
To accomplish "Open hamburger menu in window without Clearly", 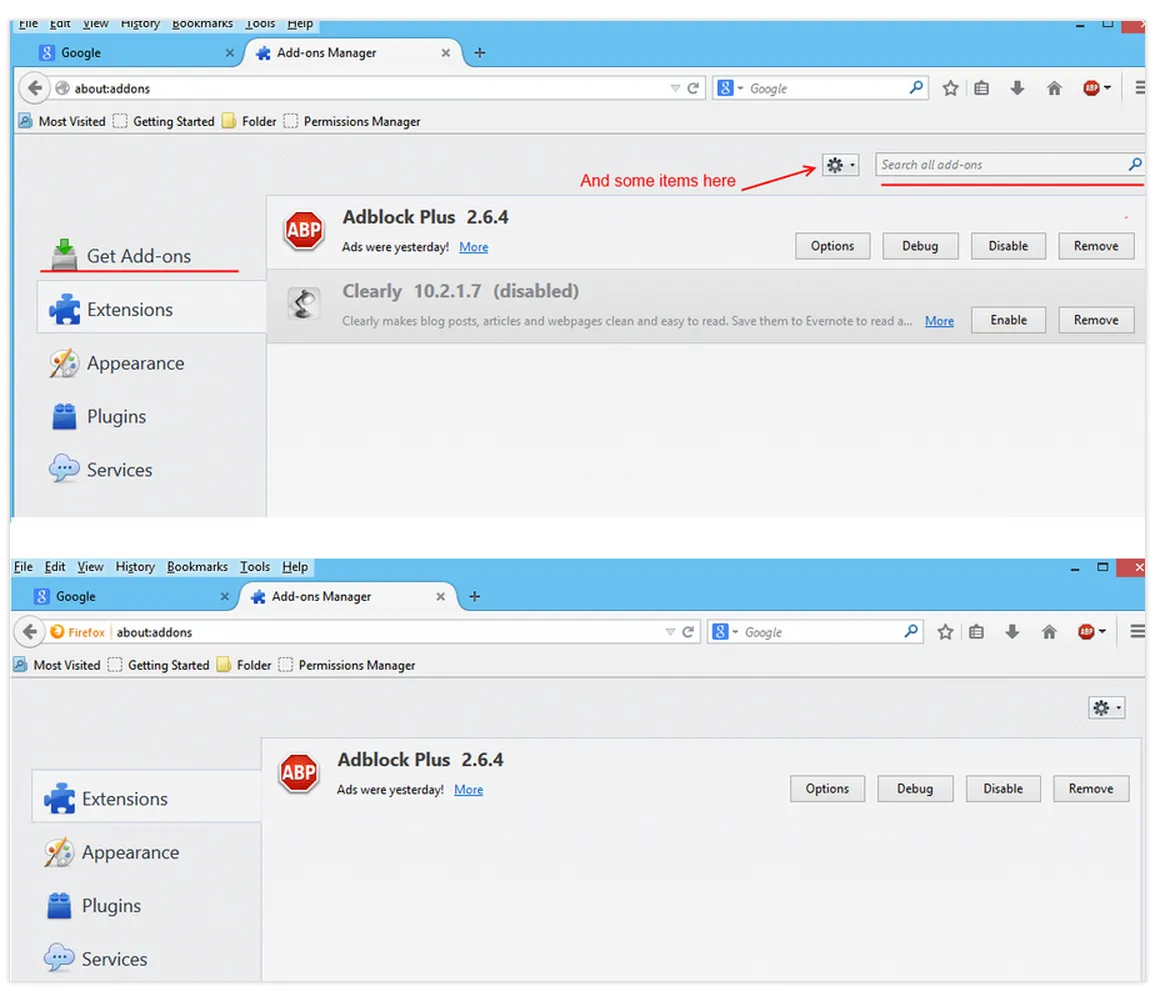I will click(x=1137, y=632).
